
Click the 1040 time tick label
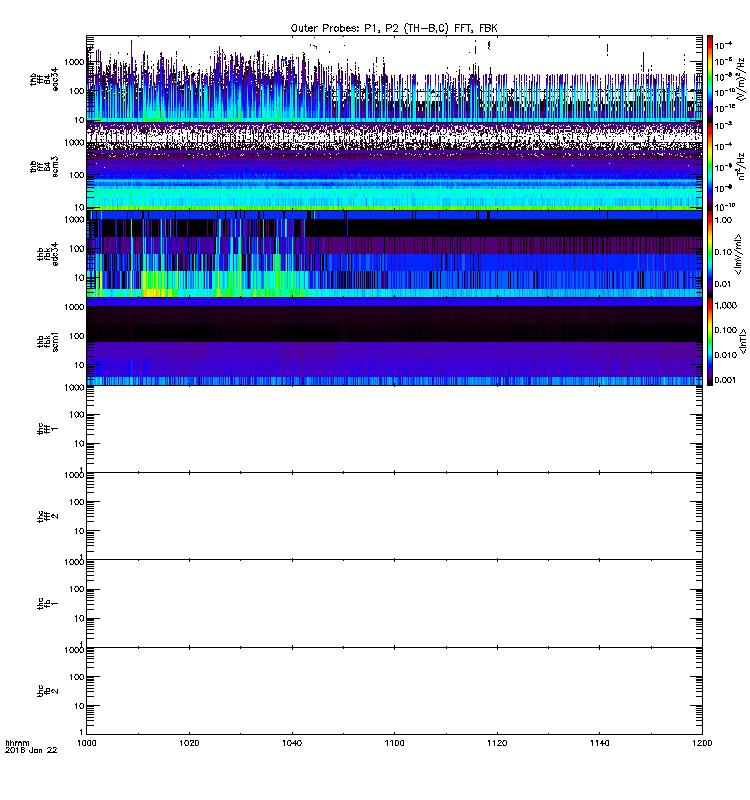tap(292, 743)
